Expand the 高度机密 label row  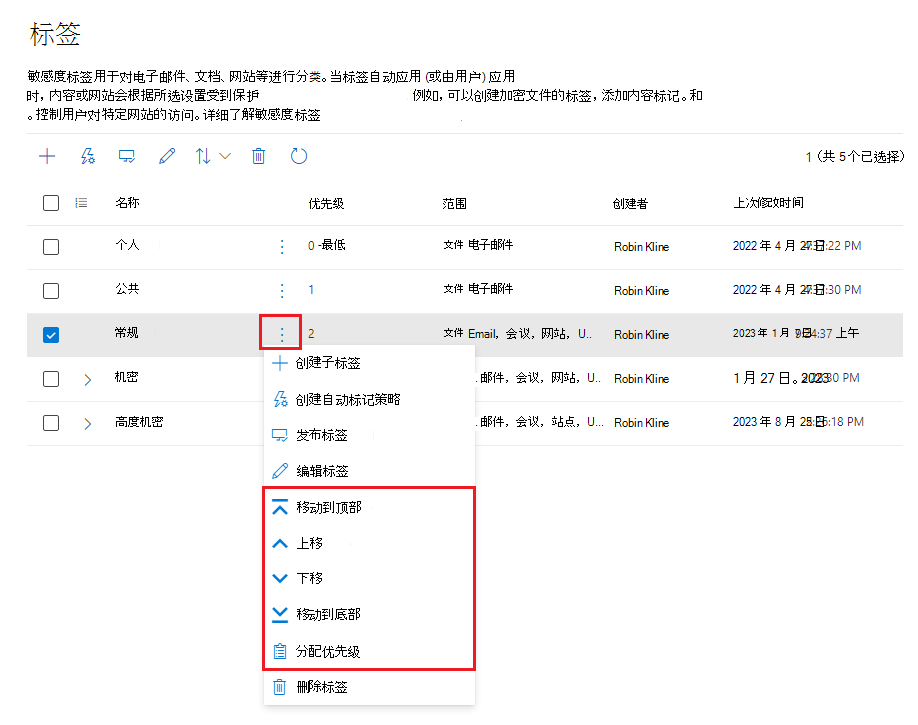click(x=86, y=422)
